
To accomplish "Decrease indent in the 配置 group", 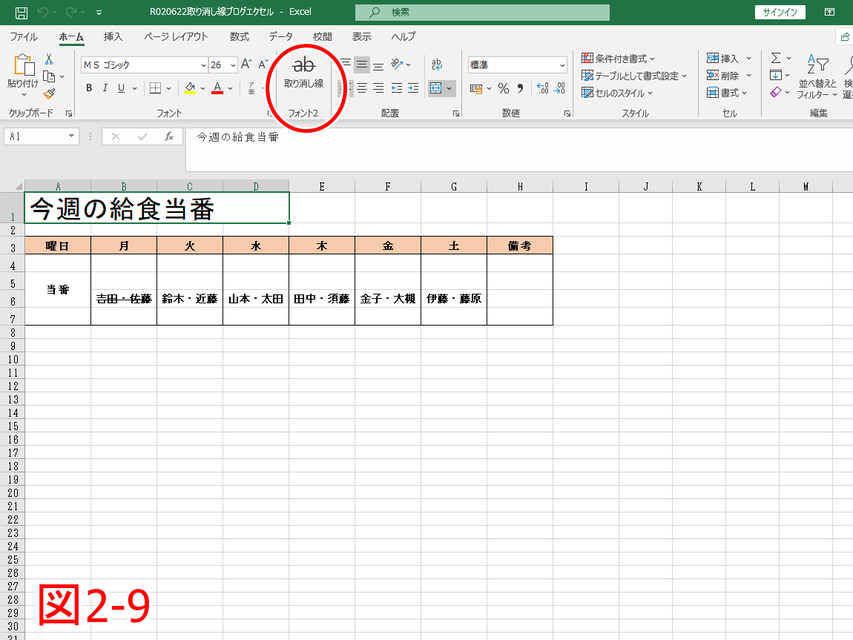I will (397, 88).
